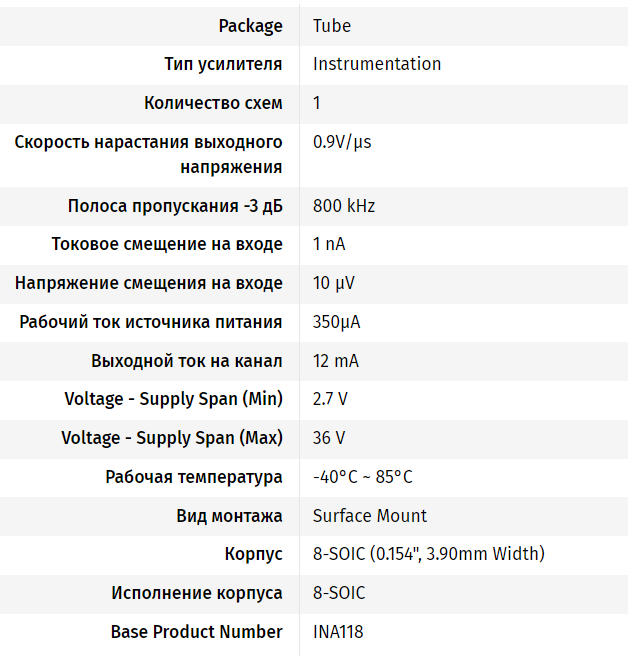Image resolution: width=628 pixels, height=660 pixels.
Task: Select the 'Тип усилителя' label
Action: (223, 64)
